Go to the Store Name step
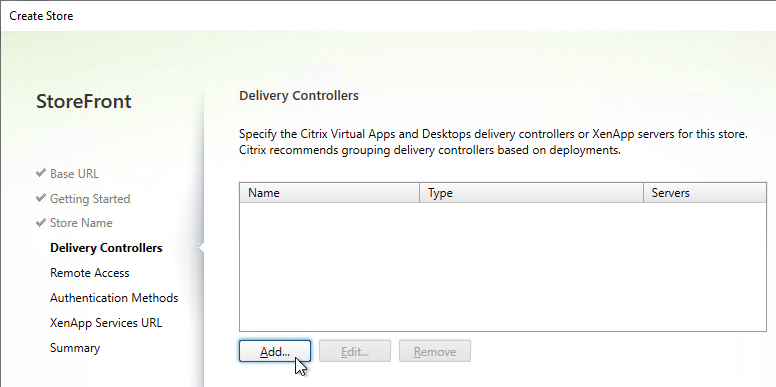This screenshot has height=387, width=776. click(x=81, y=223)
